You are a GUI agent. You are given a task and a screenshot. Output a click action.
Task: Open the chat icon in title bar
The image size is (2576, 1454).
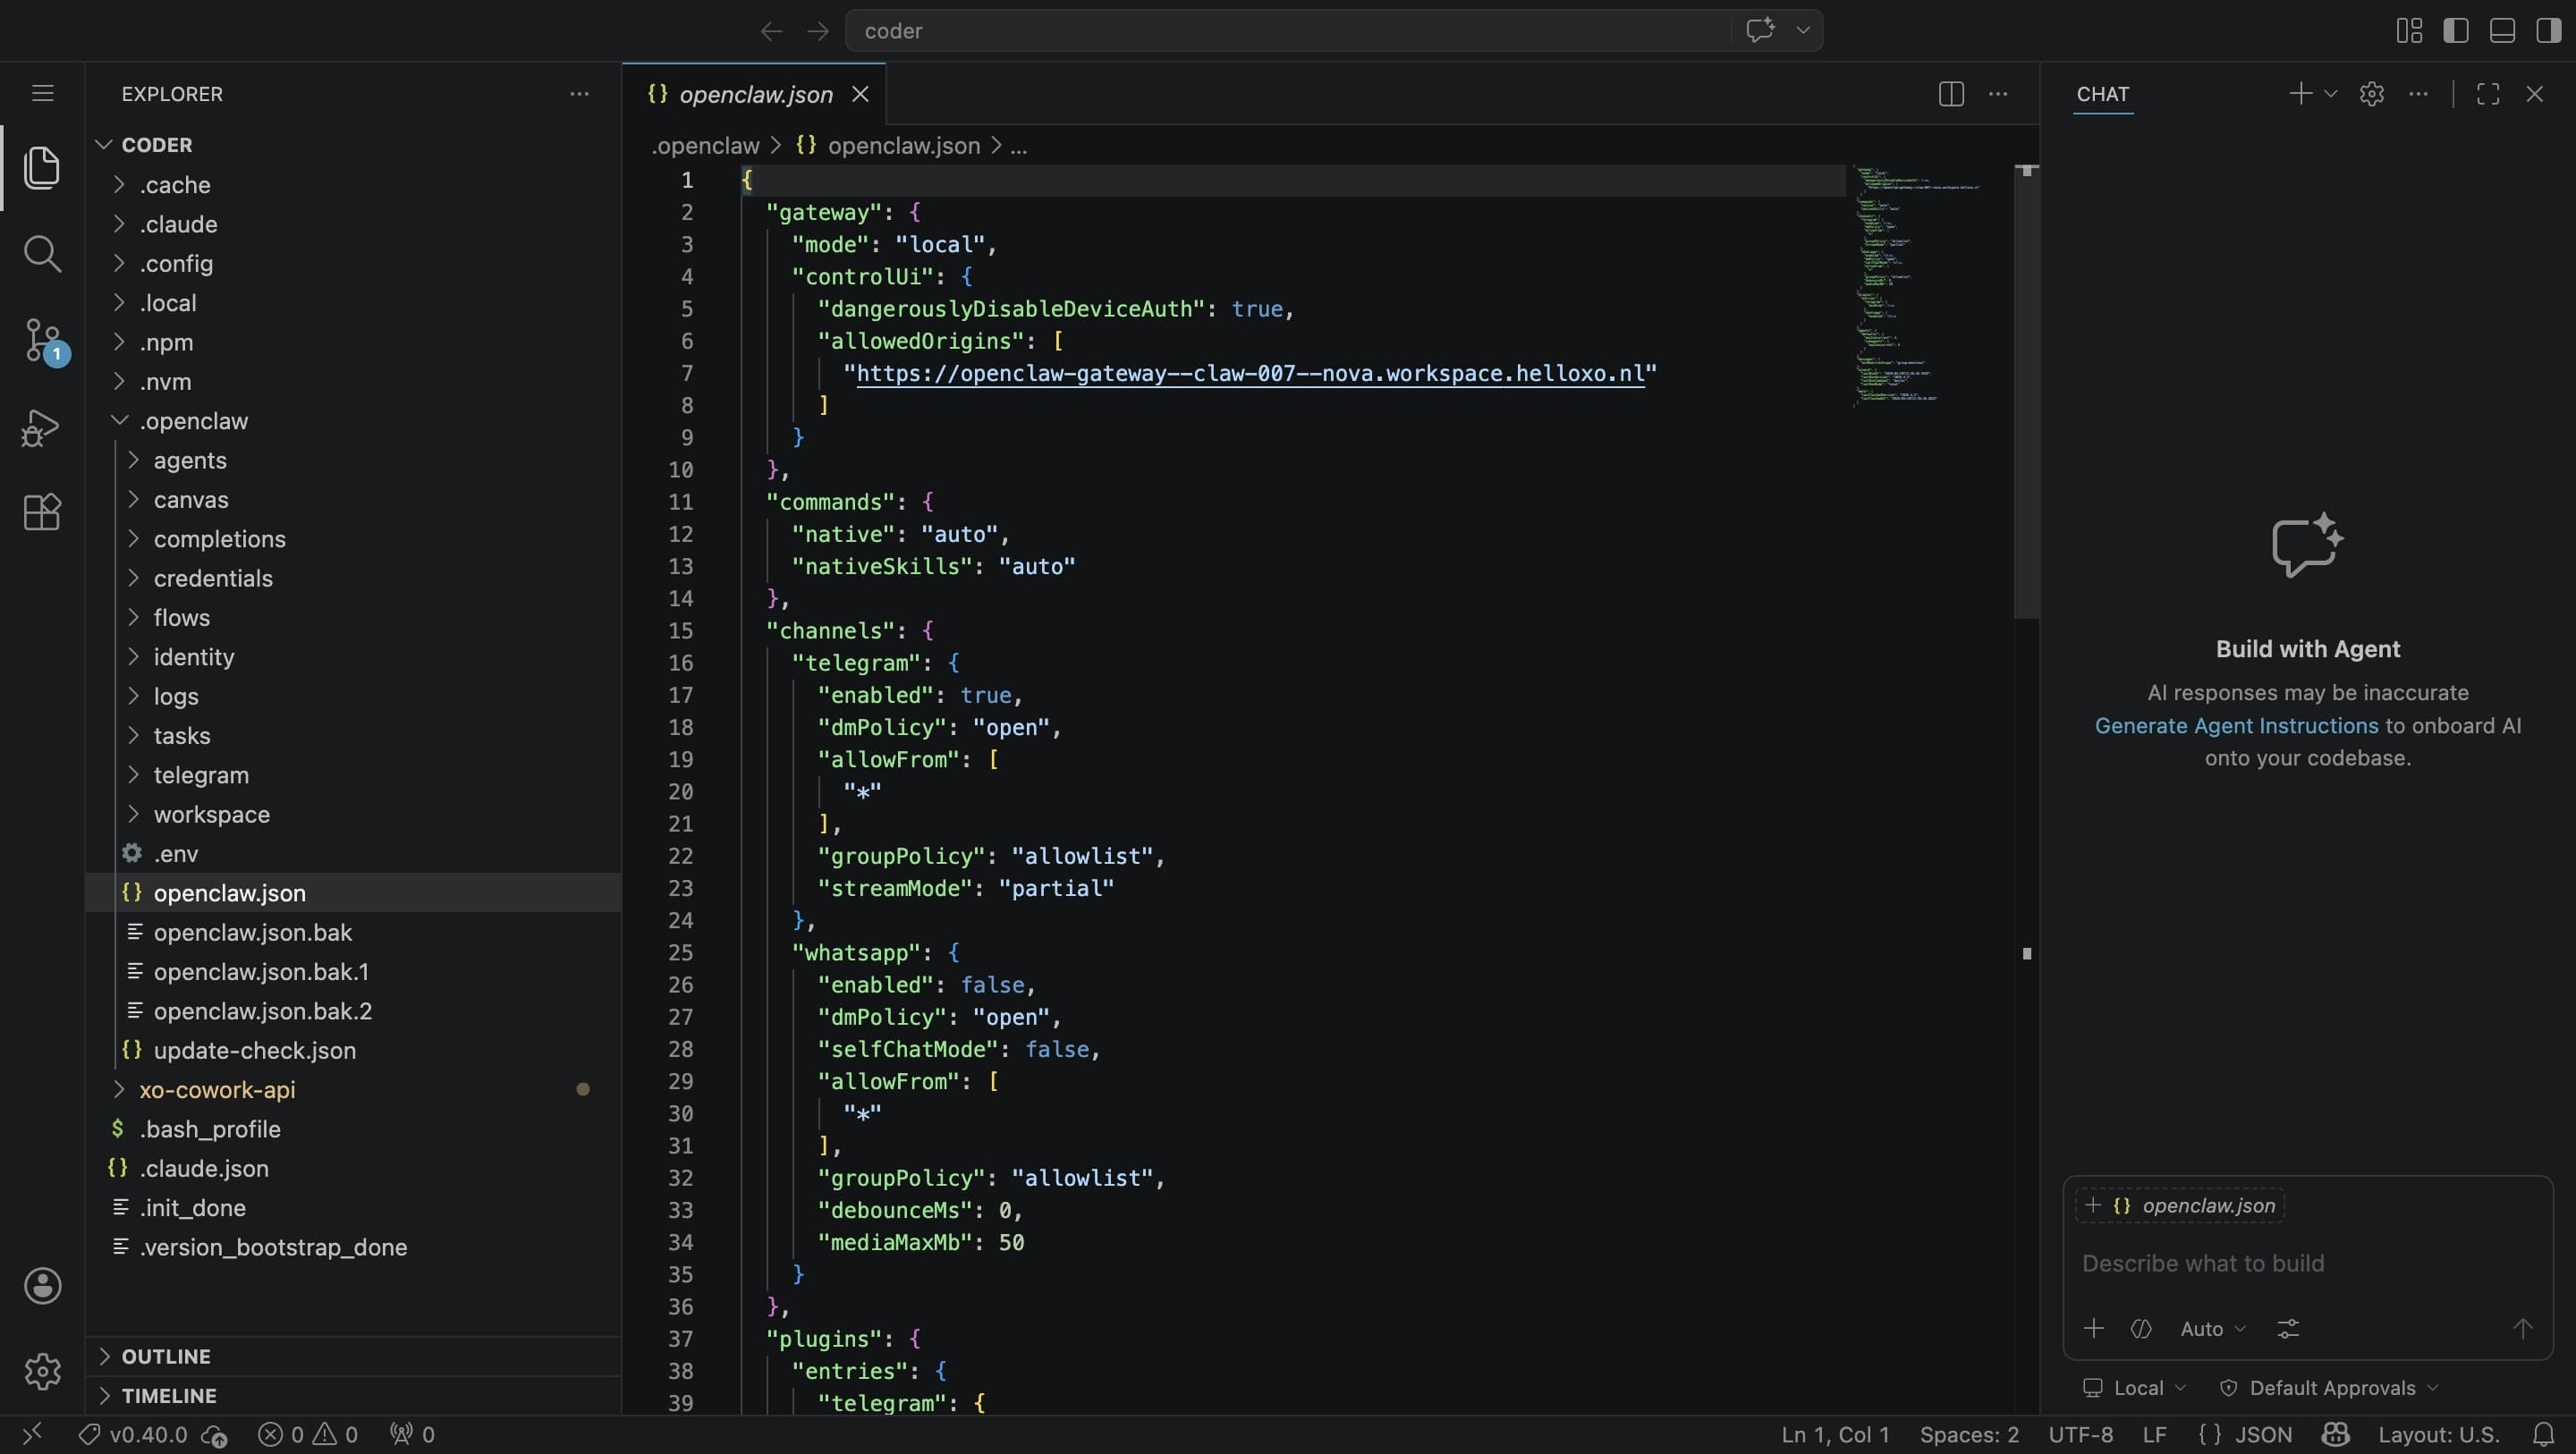(1760, 30)
